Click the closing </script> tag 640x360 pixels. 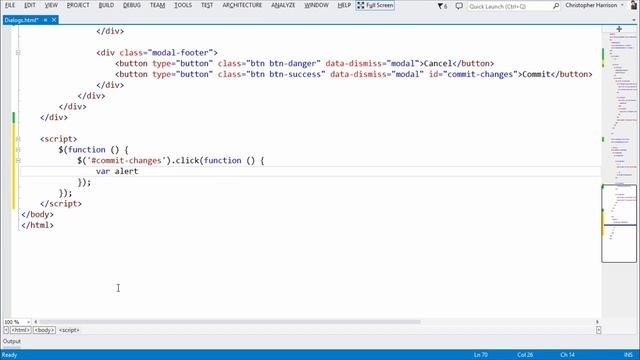pos(61,204)
